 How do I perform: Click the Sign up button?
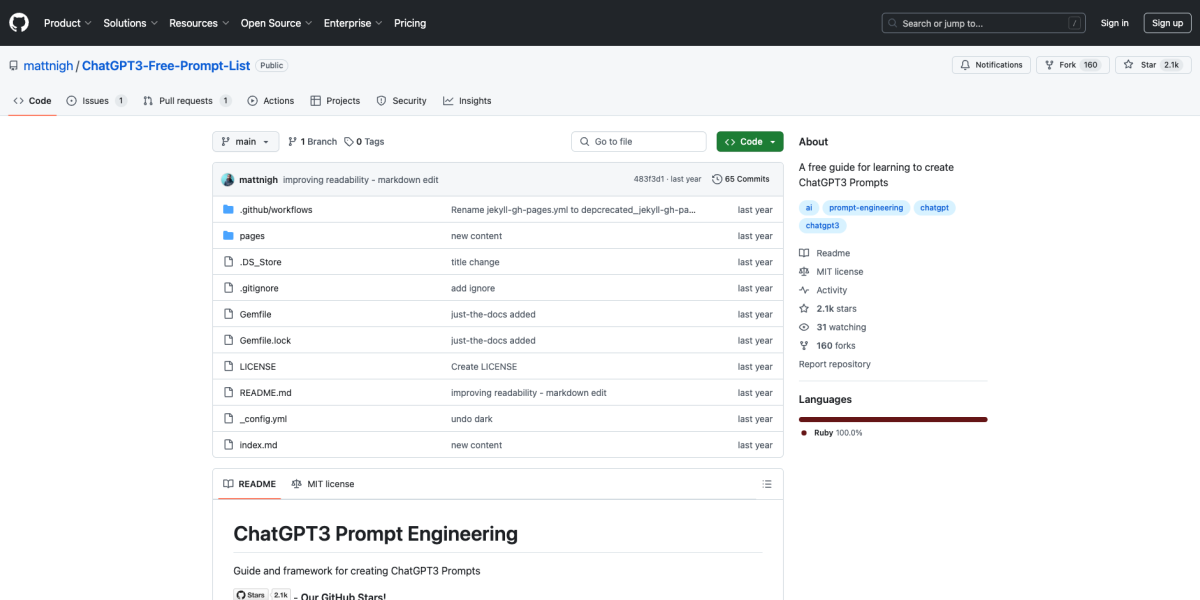coord(1167,22)
